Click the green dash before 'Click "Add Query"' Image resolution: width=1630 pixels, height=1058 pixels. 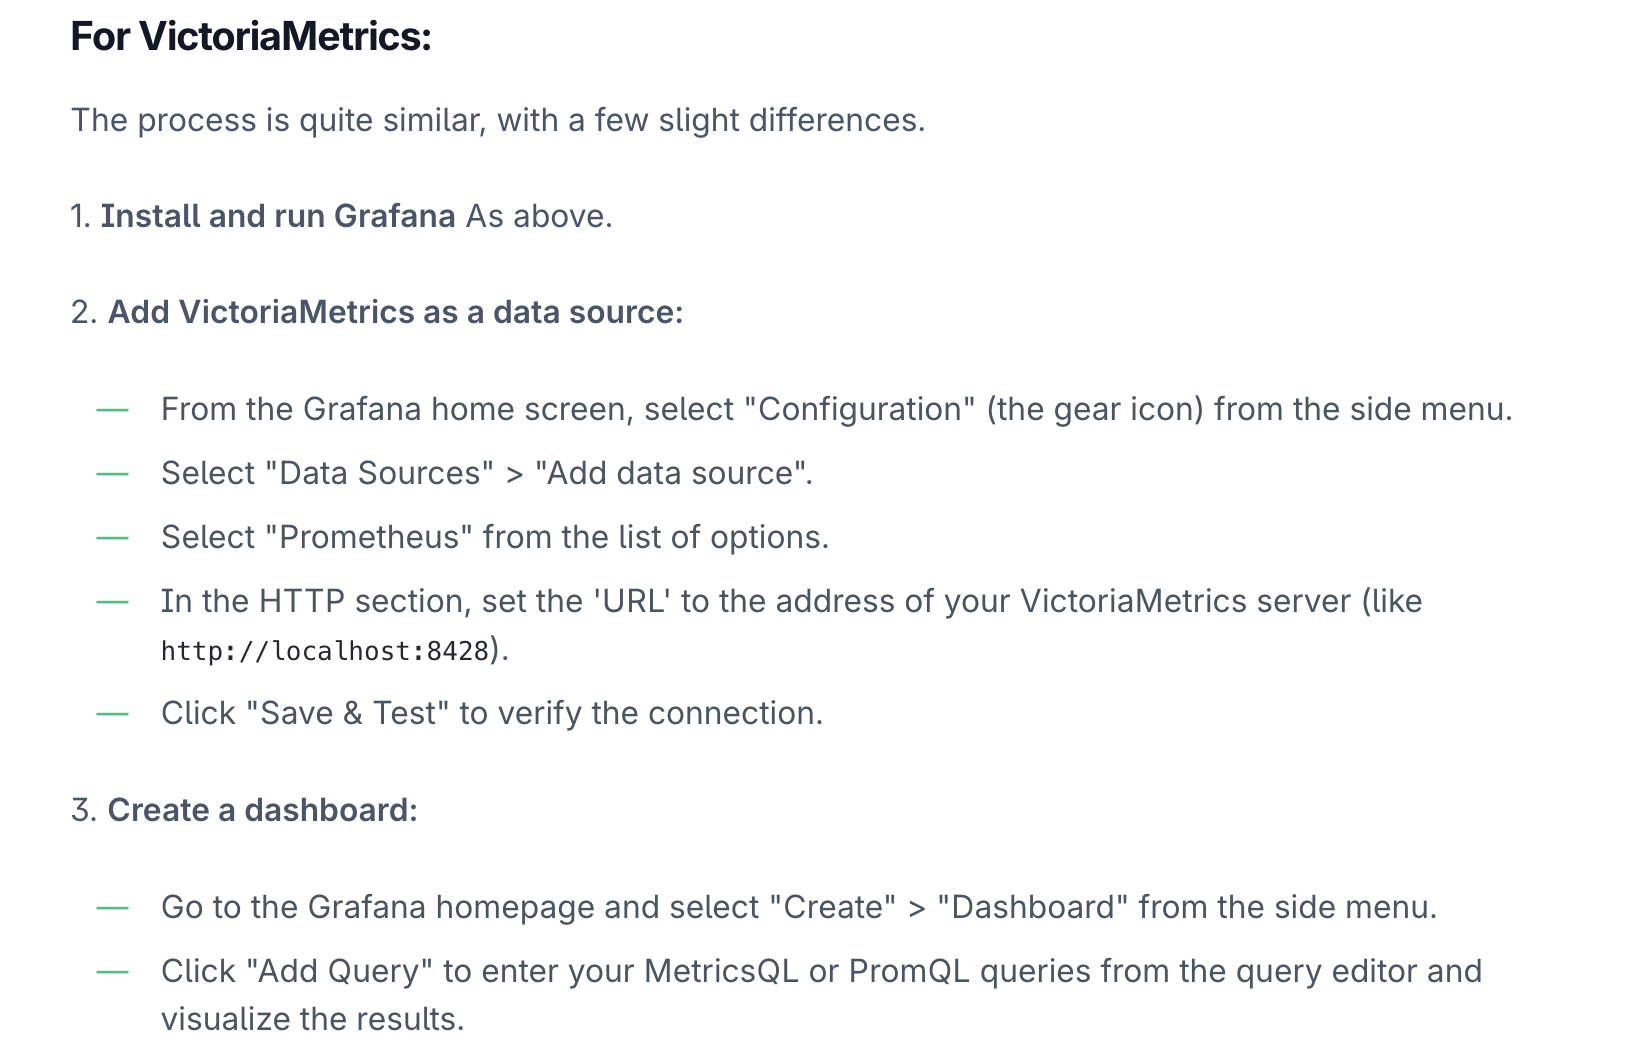(112, 971)
